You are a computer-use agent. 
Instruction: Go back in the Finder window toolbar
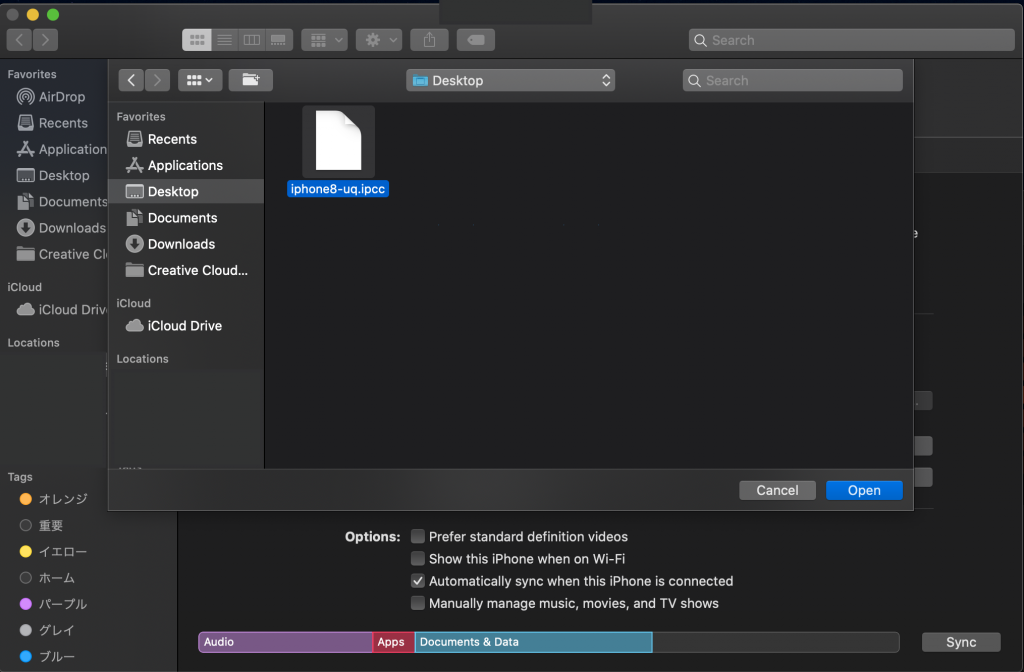[x=20, y=40]
